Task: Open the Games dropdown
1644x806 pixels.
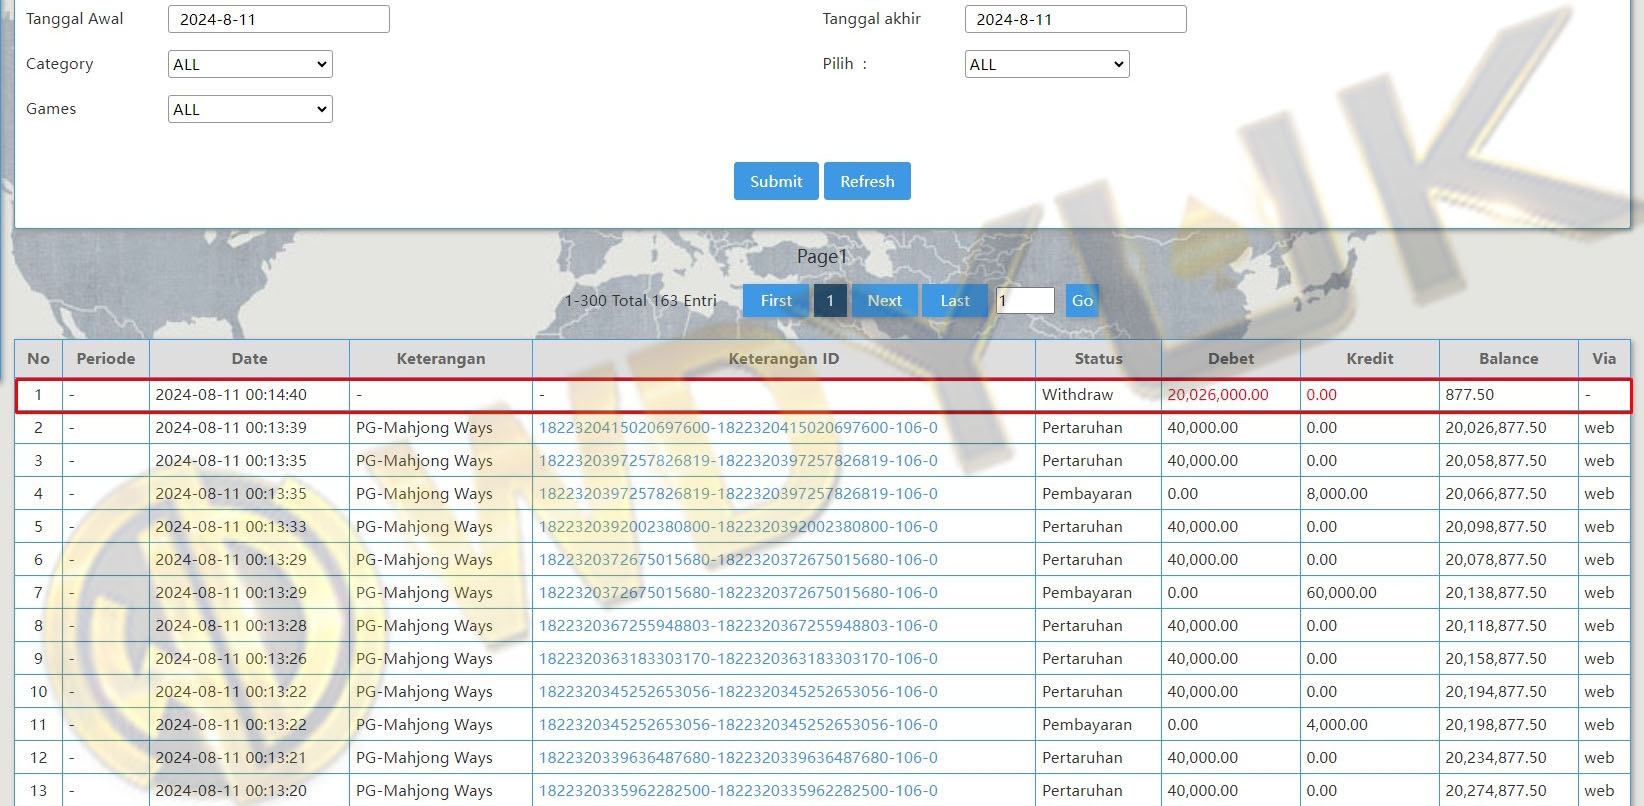Action: coord(250,109)
